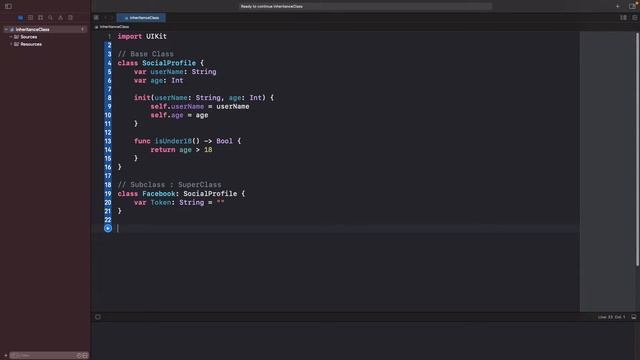Open the Find navigator magnifier icon
This screenshot has height=360, width=640.
(x=51, y=18)
